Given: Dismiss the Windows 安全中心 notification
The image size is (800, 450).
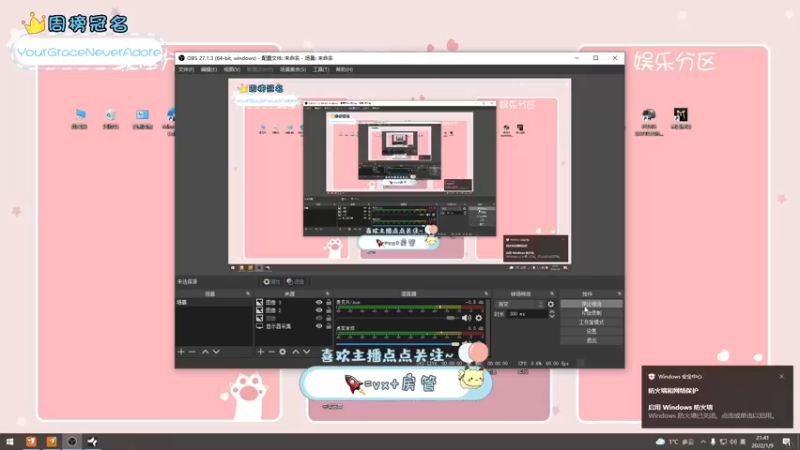Looking at the screenshot, I should pyautogui.click(x=782, y=377).
